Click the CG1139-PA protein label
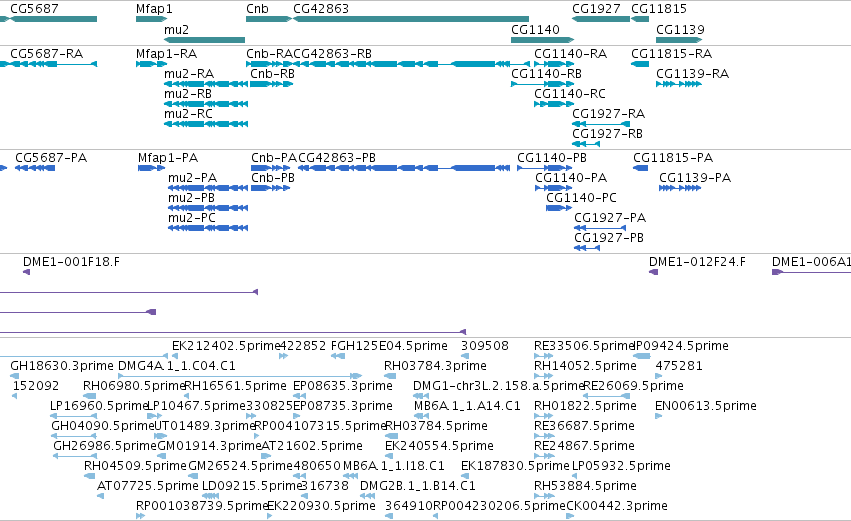The width and height of the screenshot is (851, 521). [x=695, y=178]
